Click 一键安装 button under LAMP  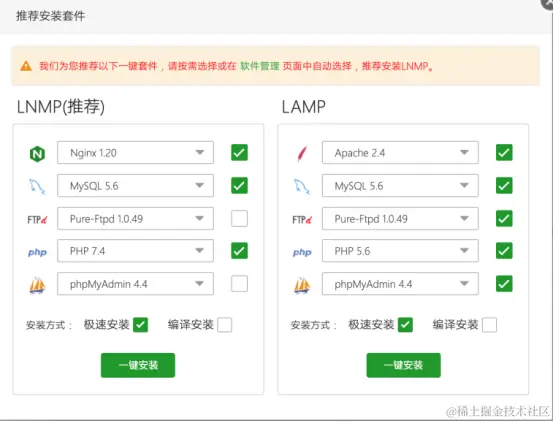(x=403, y=365)
